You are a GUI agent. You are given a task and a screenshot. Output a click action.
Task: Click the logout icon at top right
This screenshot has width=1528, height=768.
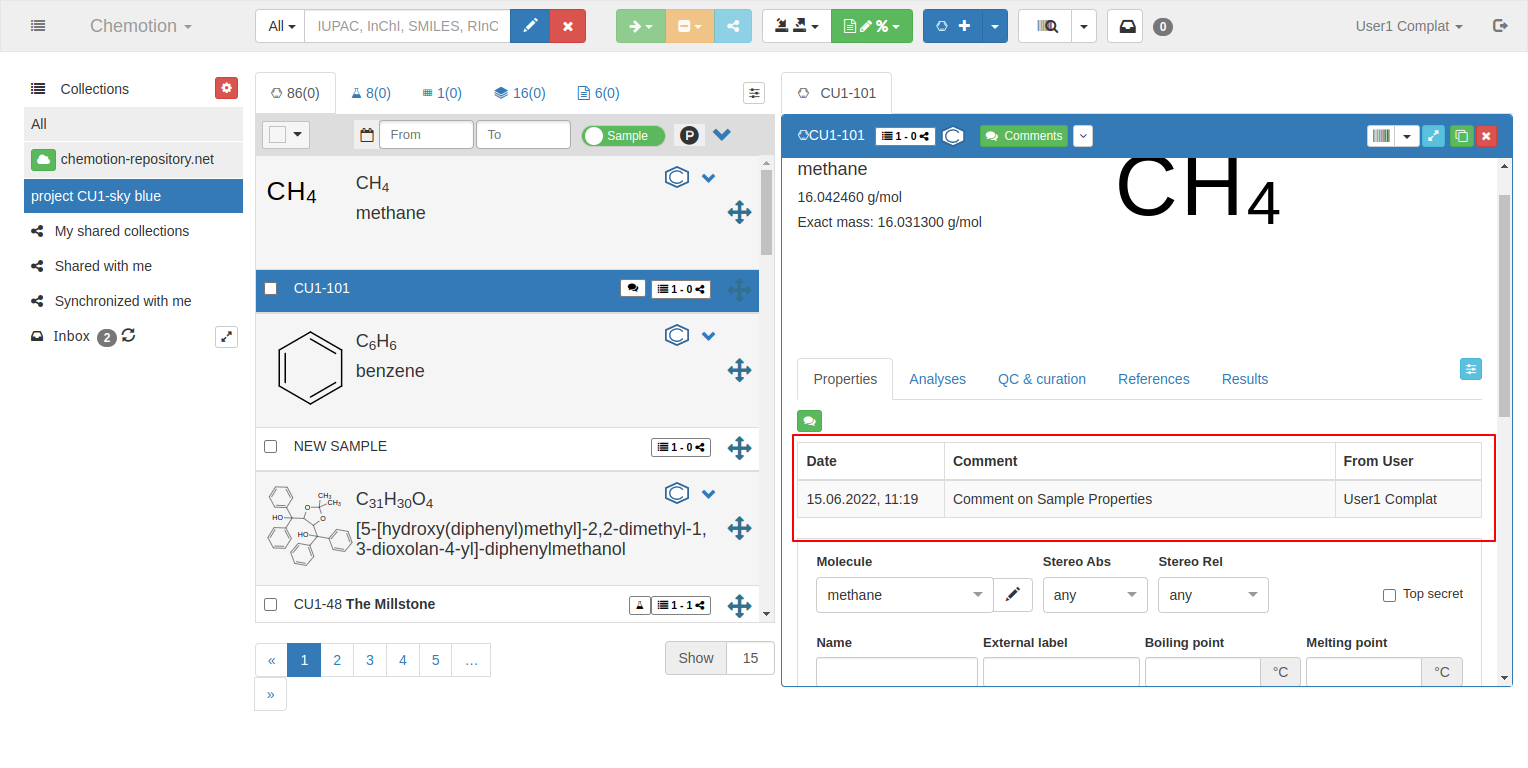pyautogui.click(x=1500, y=26)
